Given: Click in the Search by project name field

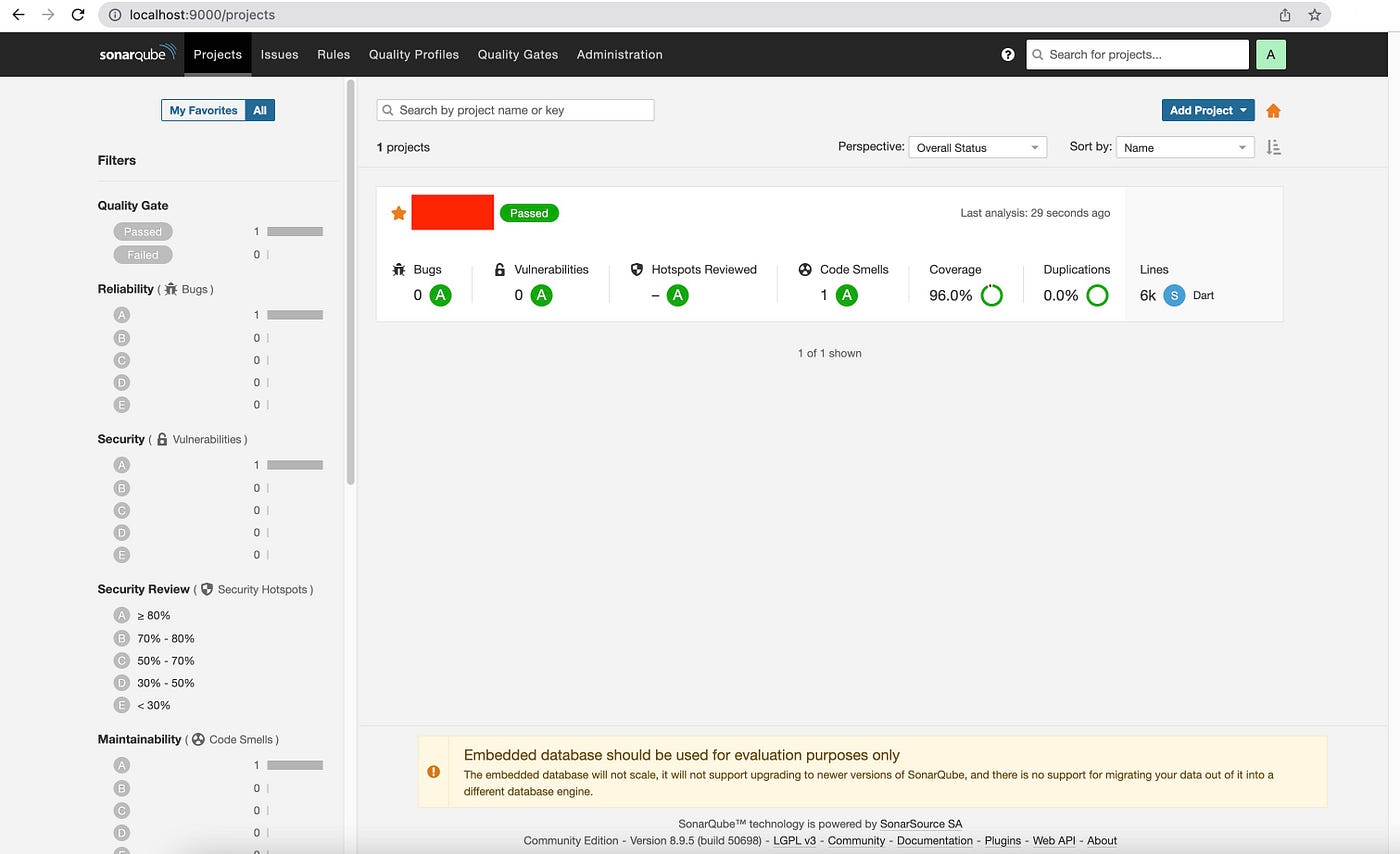Looking at the screenshot, I should coord(516,110).
